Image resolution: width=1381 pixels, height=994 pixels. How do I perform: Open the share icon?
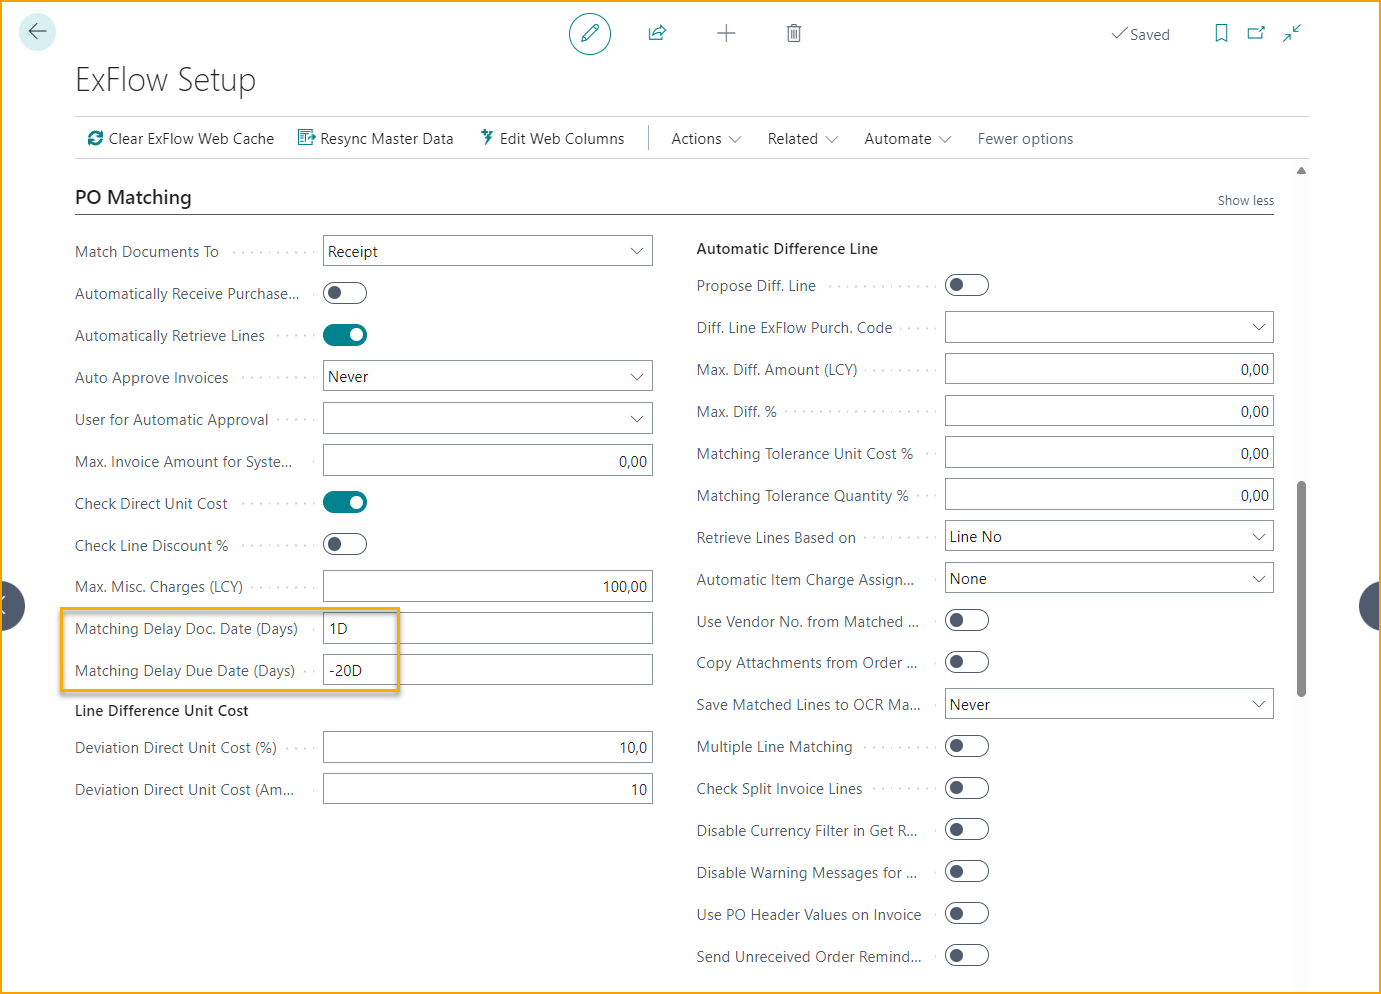[657, 33]
